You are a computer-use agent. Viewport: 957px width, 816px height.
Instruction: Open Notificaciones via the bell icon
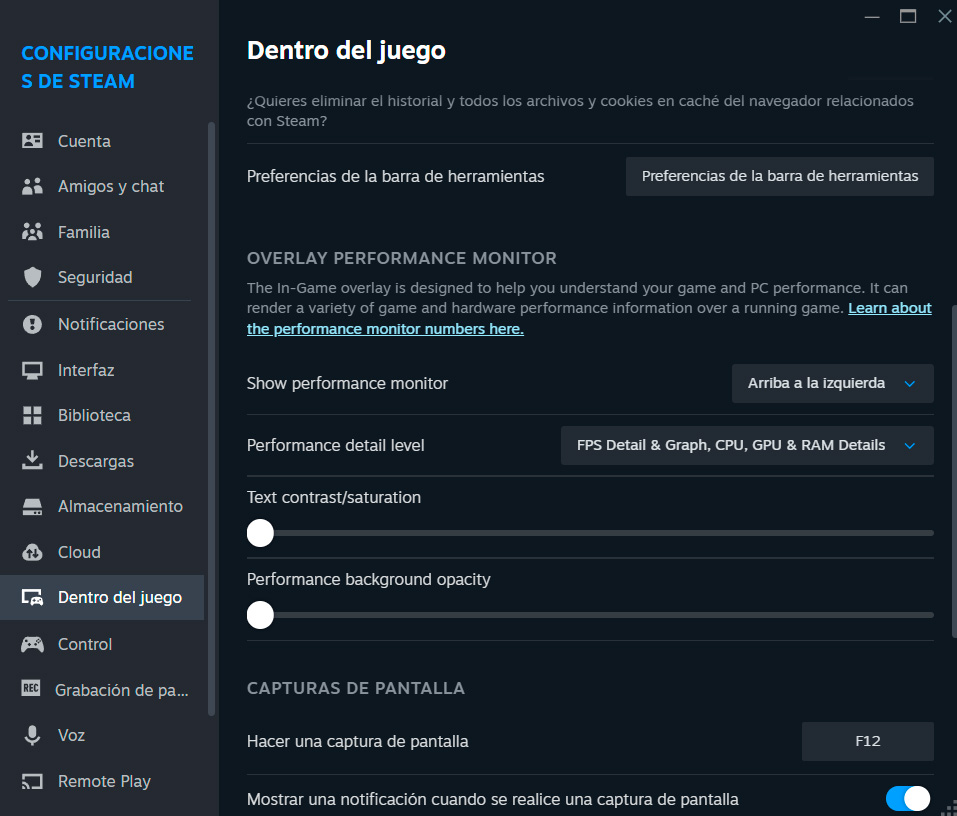tap(31, 323)
